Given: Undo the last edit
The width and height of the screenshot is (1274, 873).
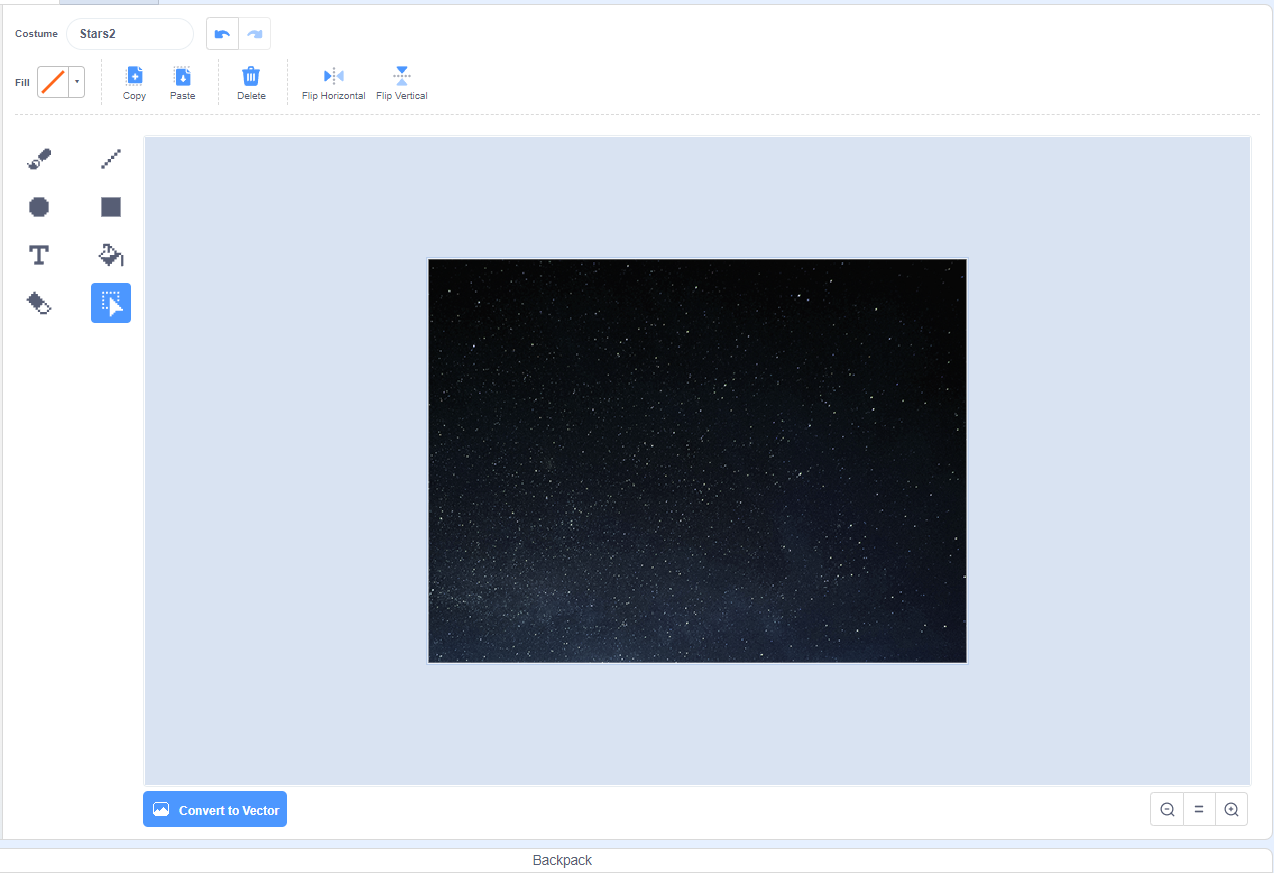Looking at the screenshot, I should [x=221, y=33].
